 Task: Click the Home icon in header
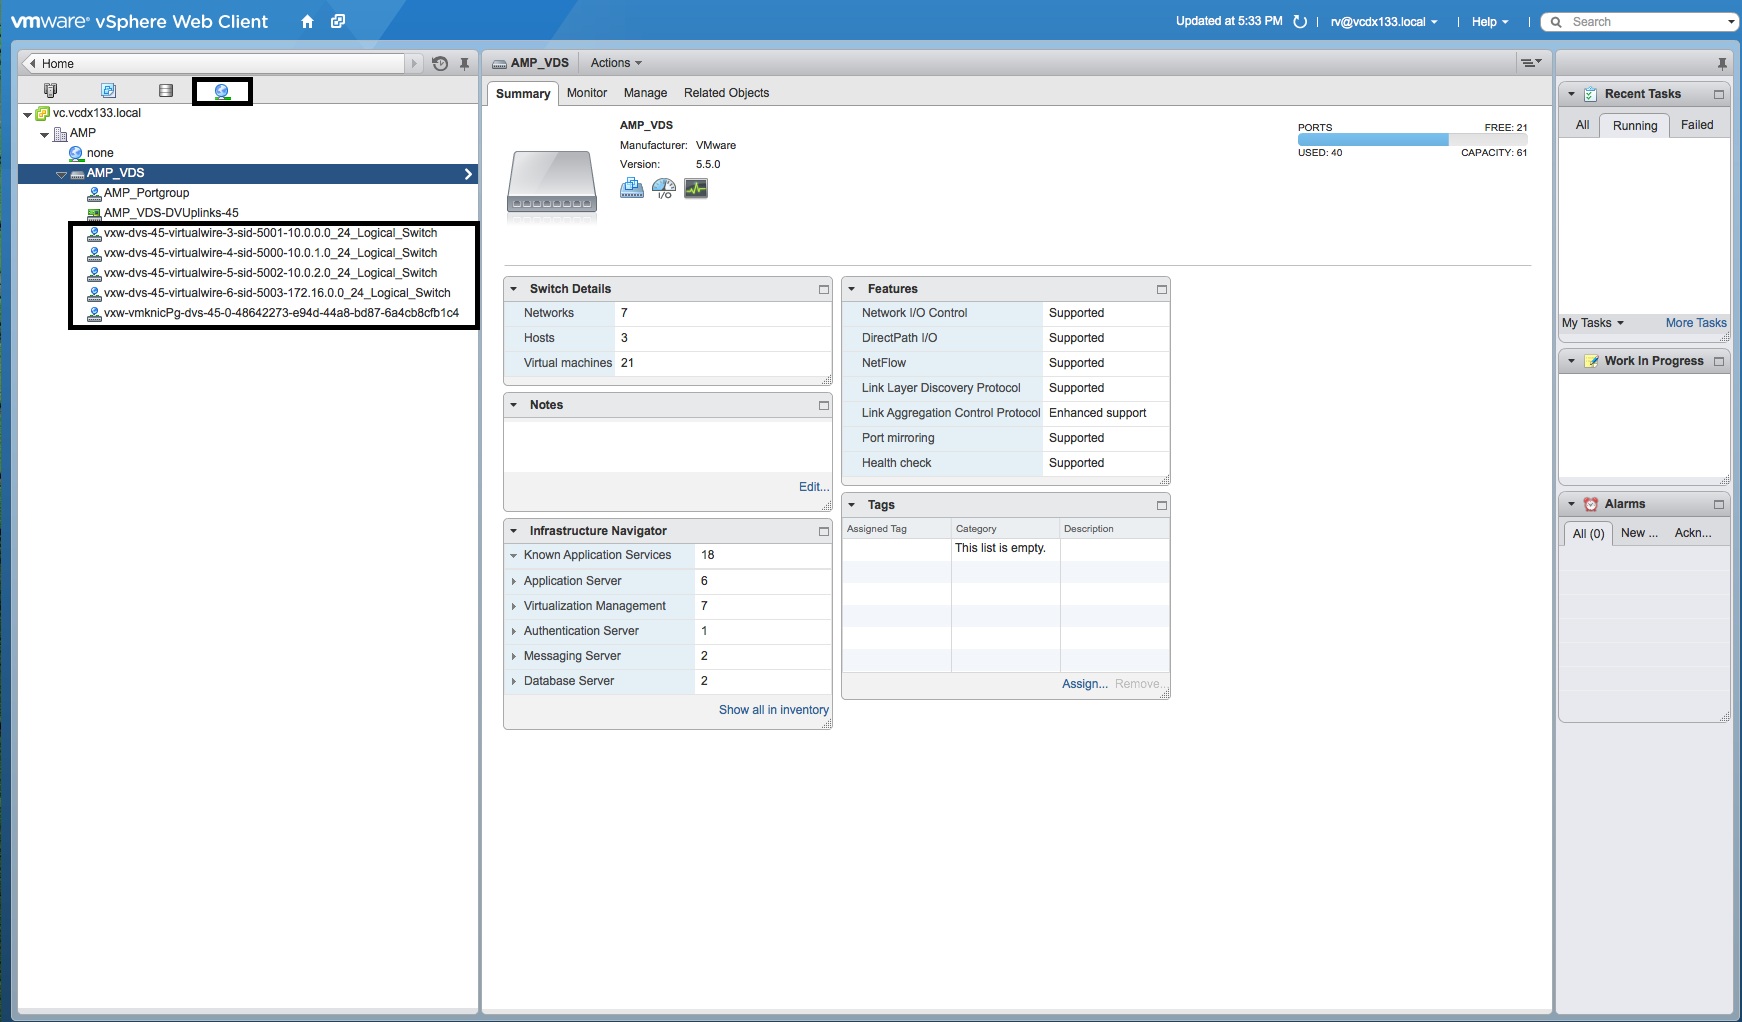pos(307,22)
